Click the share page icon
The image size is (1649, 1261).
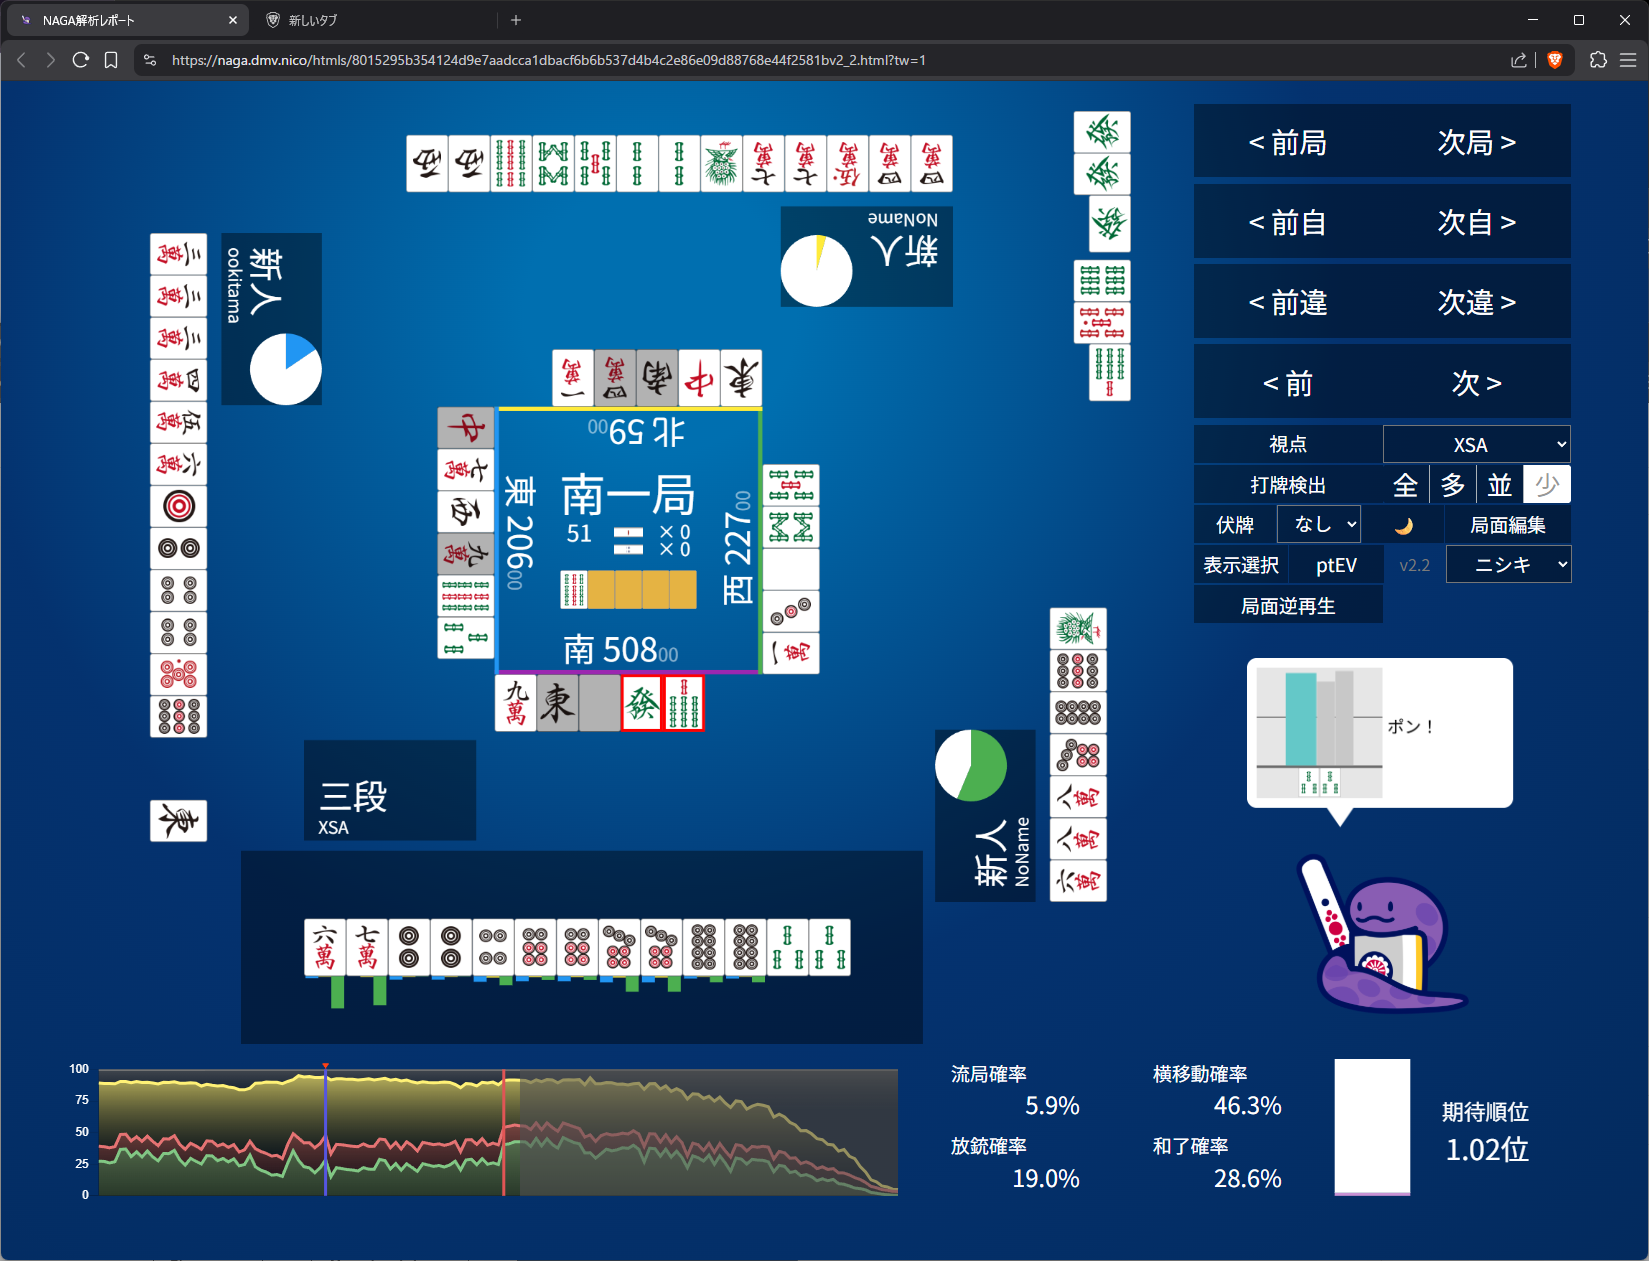(x=1518, y=60)
